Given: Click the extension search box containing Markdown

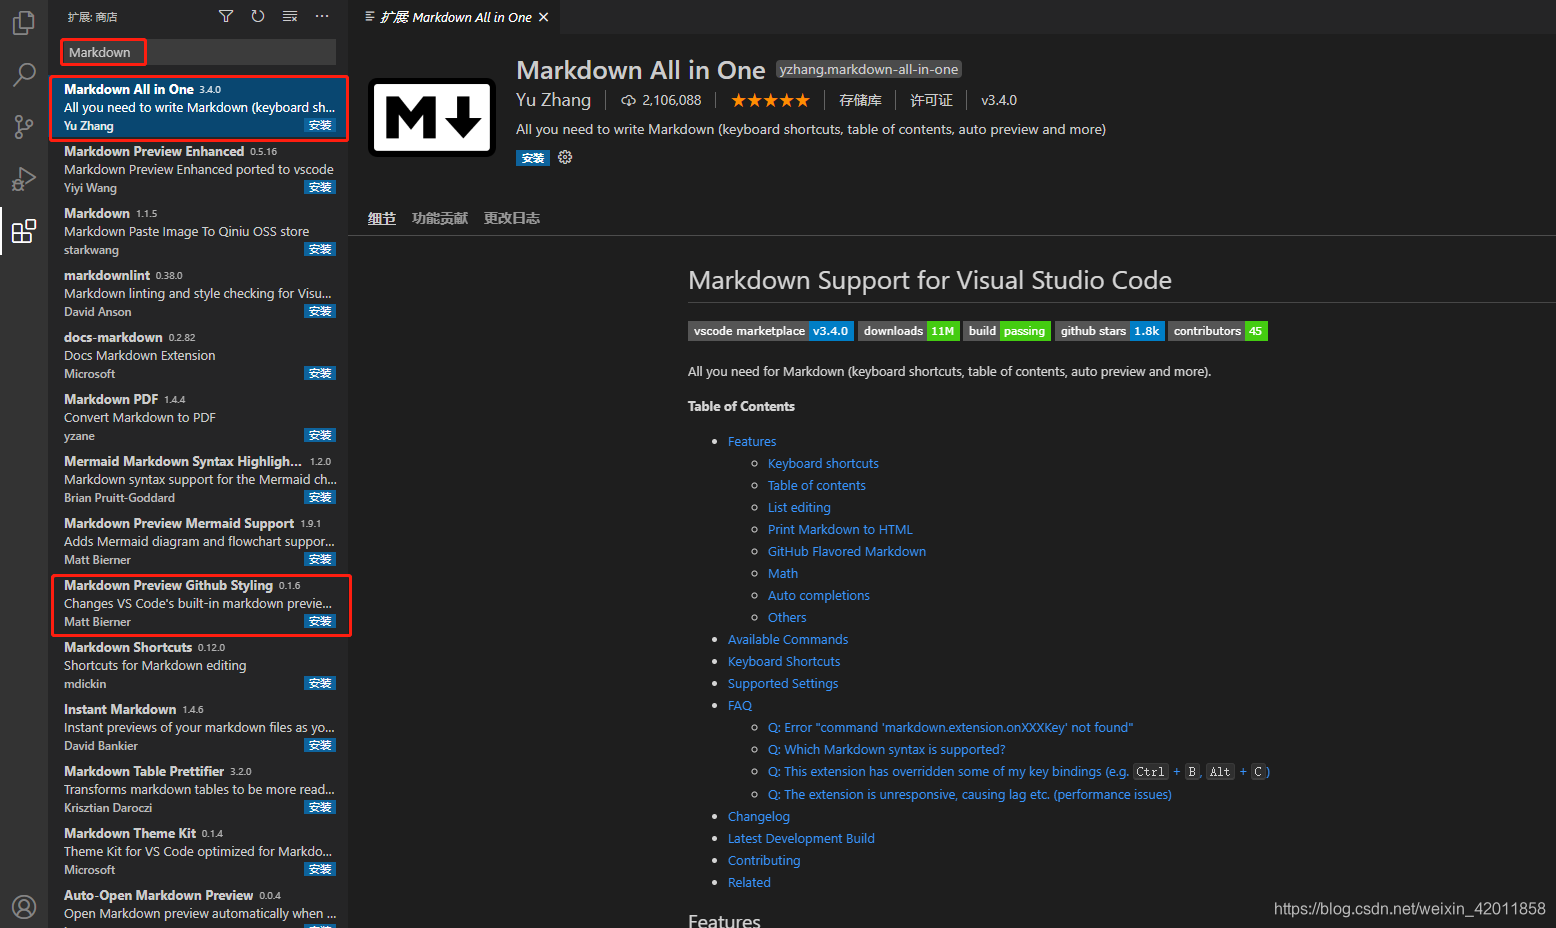Looking at the screenshot, I should pyautogui.click(x=198, y=52).
